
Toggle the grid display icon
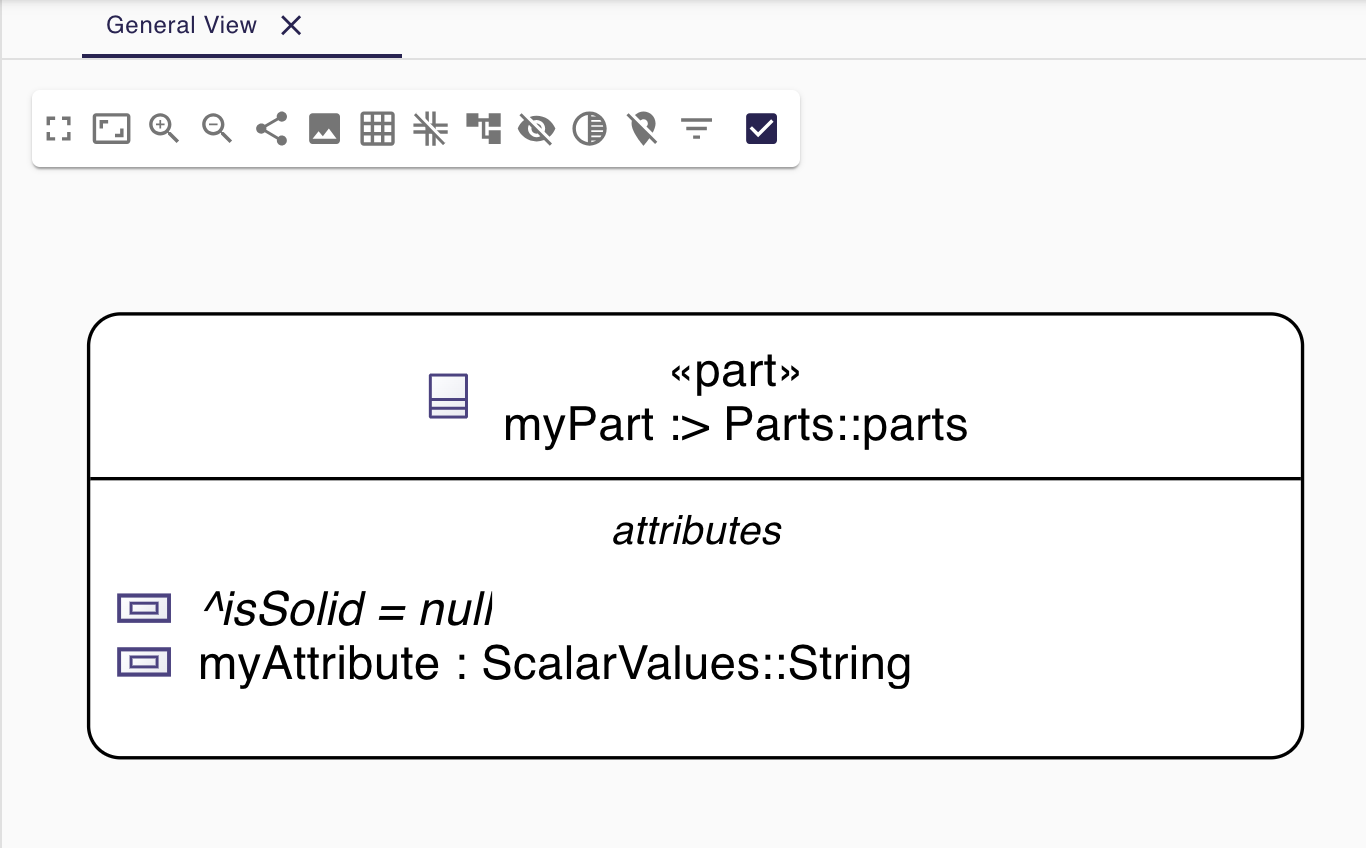(377, 128)
